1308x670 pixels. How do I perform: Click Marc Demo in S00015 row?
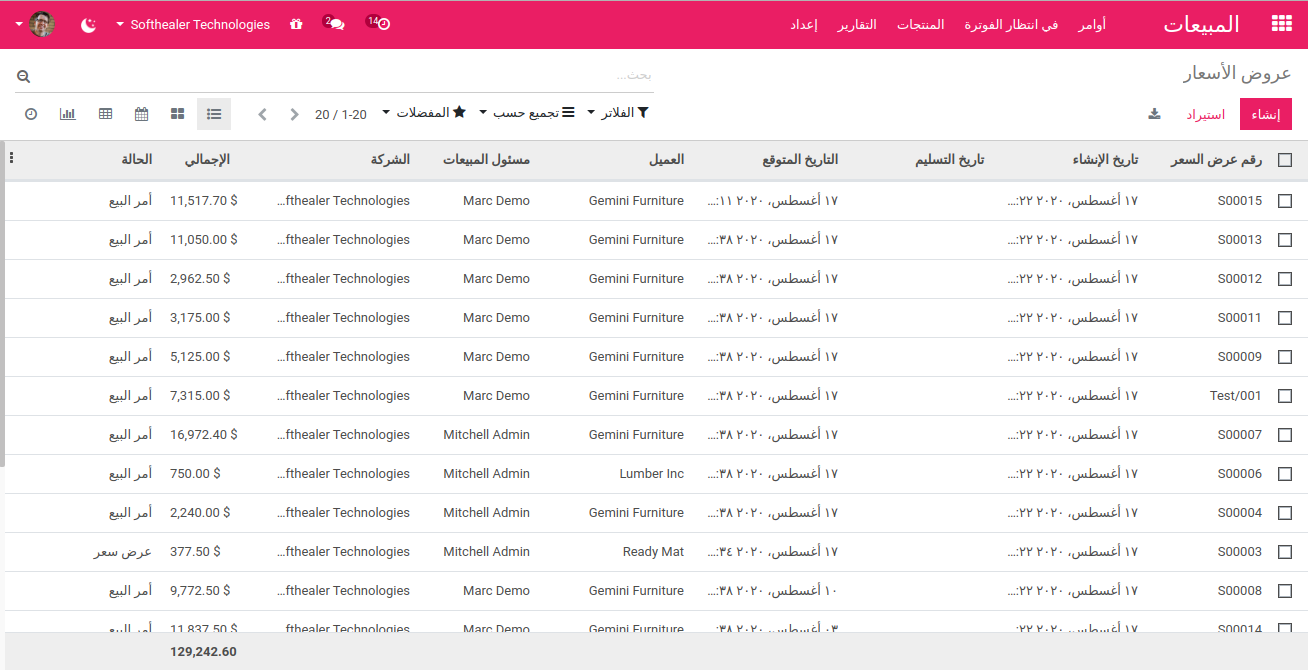click(497, 201)
